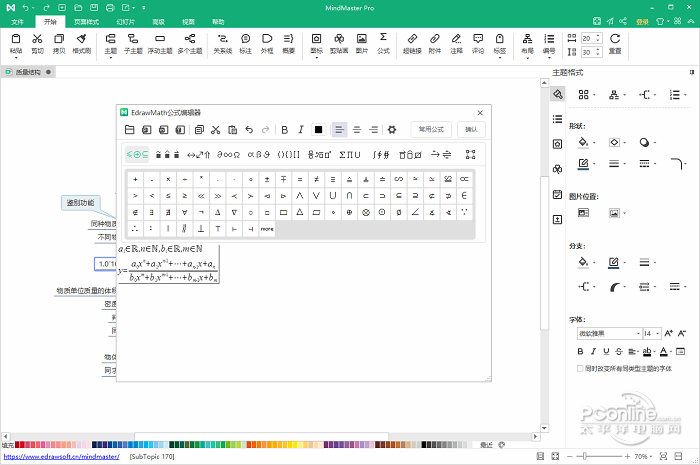The image size is (700, 465).
Task: Click the cut icon in formula editor
Action: click(x=216, y=129)
